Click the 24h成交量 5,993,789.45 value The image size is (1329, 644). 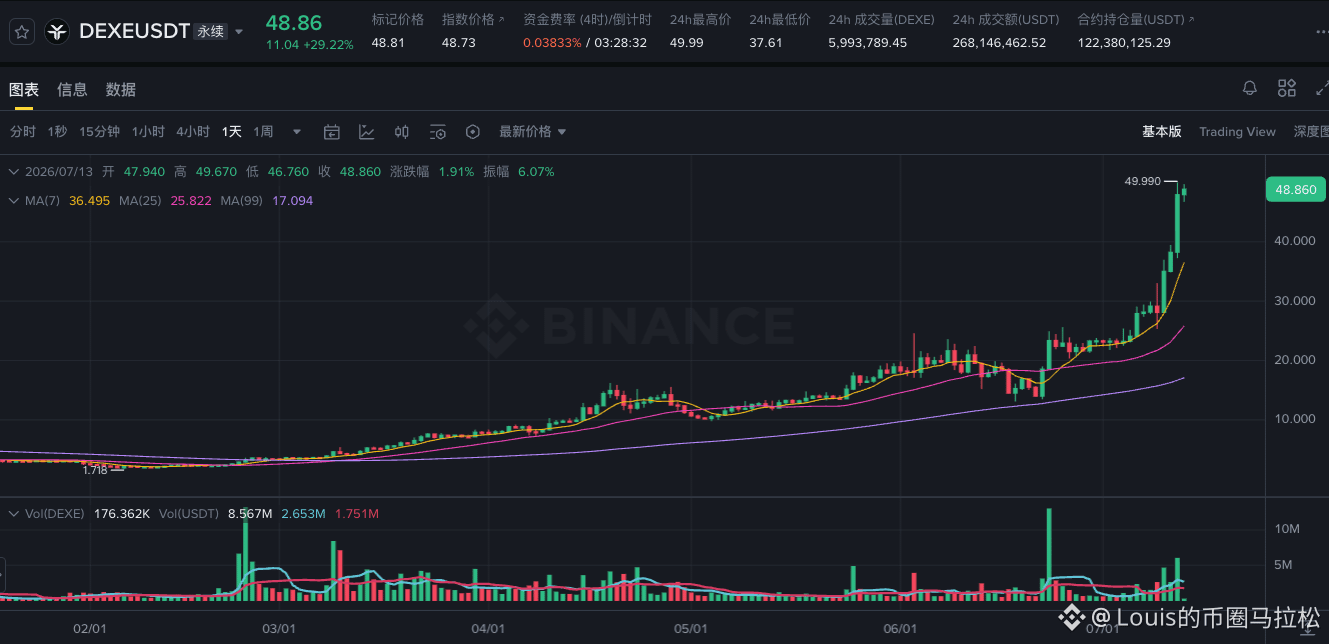pos(868,43)
